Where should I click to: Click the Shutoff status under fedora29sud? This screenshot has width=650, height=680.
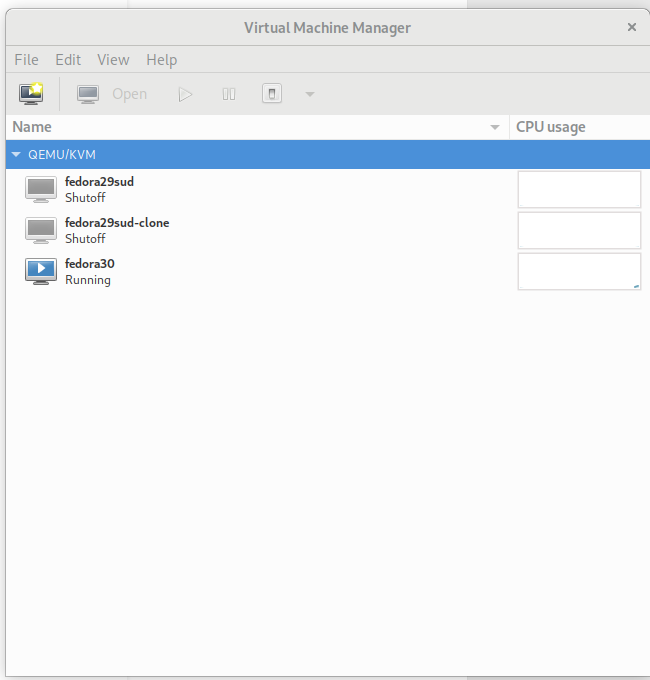85,198
